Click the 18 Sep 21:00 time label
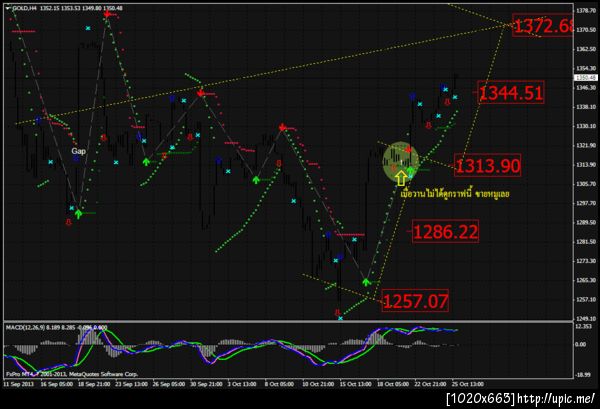600x409 pixels. click(94, 384)
